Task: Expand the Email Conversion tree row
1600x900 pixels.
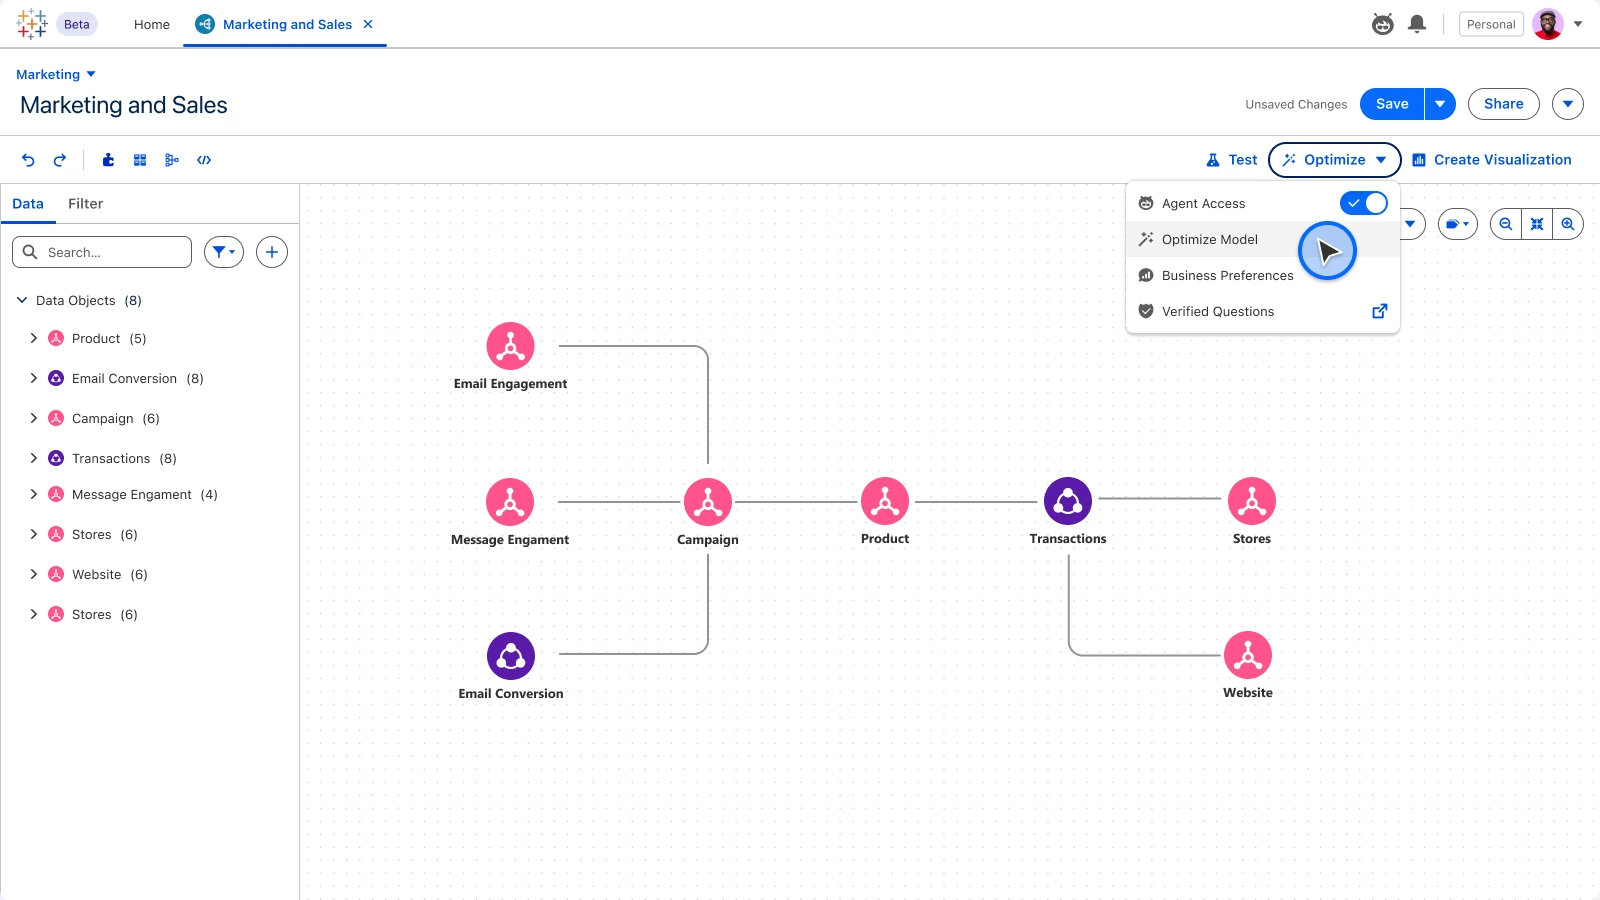Action: [x=34, y=378]
